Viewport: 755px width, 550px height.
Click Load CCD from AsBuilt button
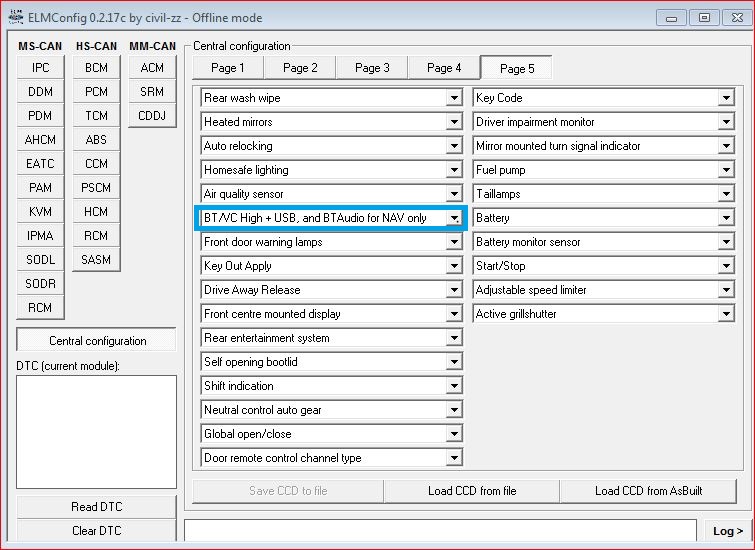coord(647,491)
